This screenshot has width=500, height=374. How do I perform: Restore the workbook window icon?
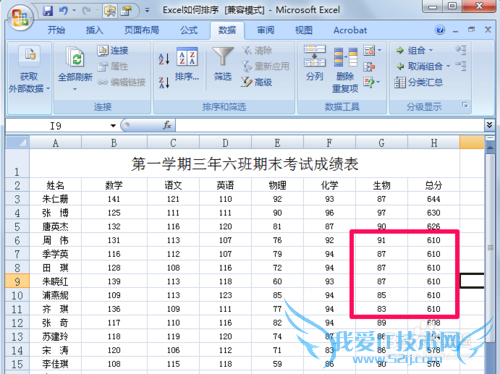coord(471,29)
